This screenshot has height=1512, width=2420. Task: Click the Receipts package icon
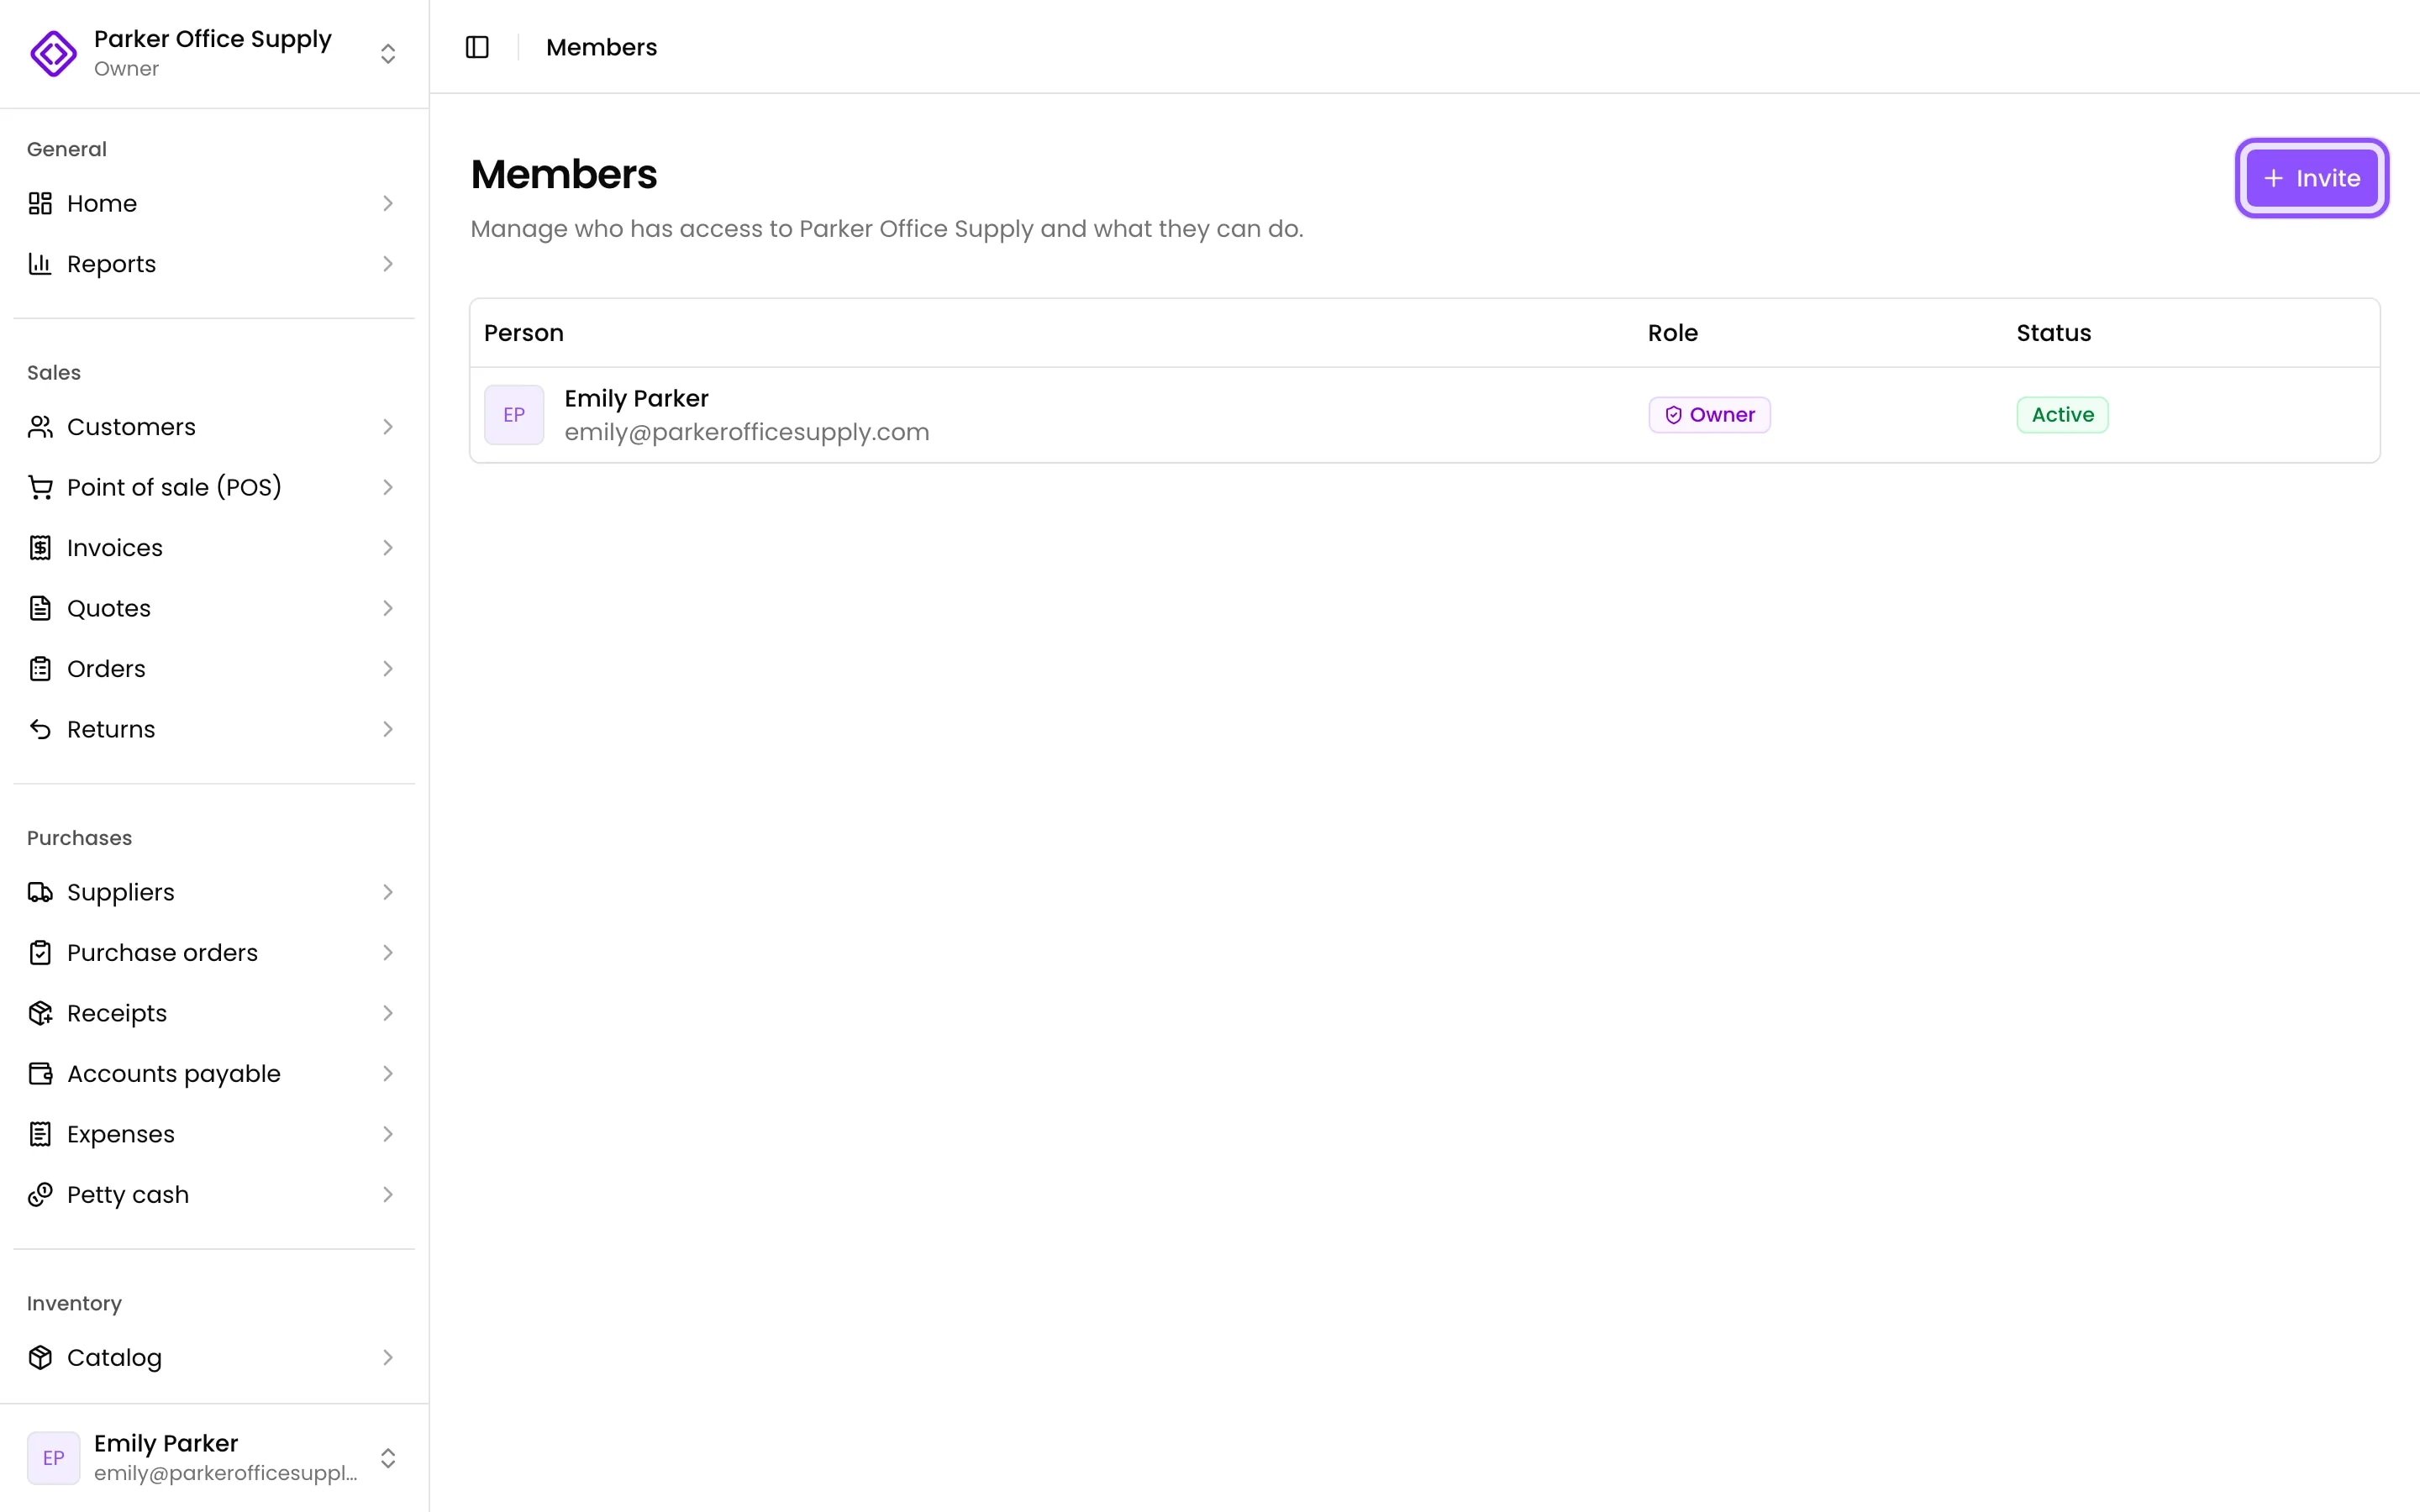[x=40, y=1013]
